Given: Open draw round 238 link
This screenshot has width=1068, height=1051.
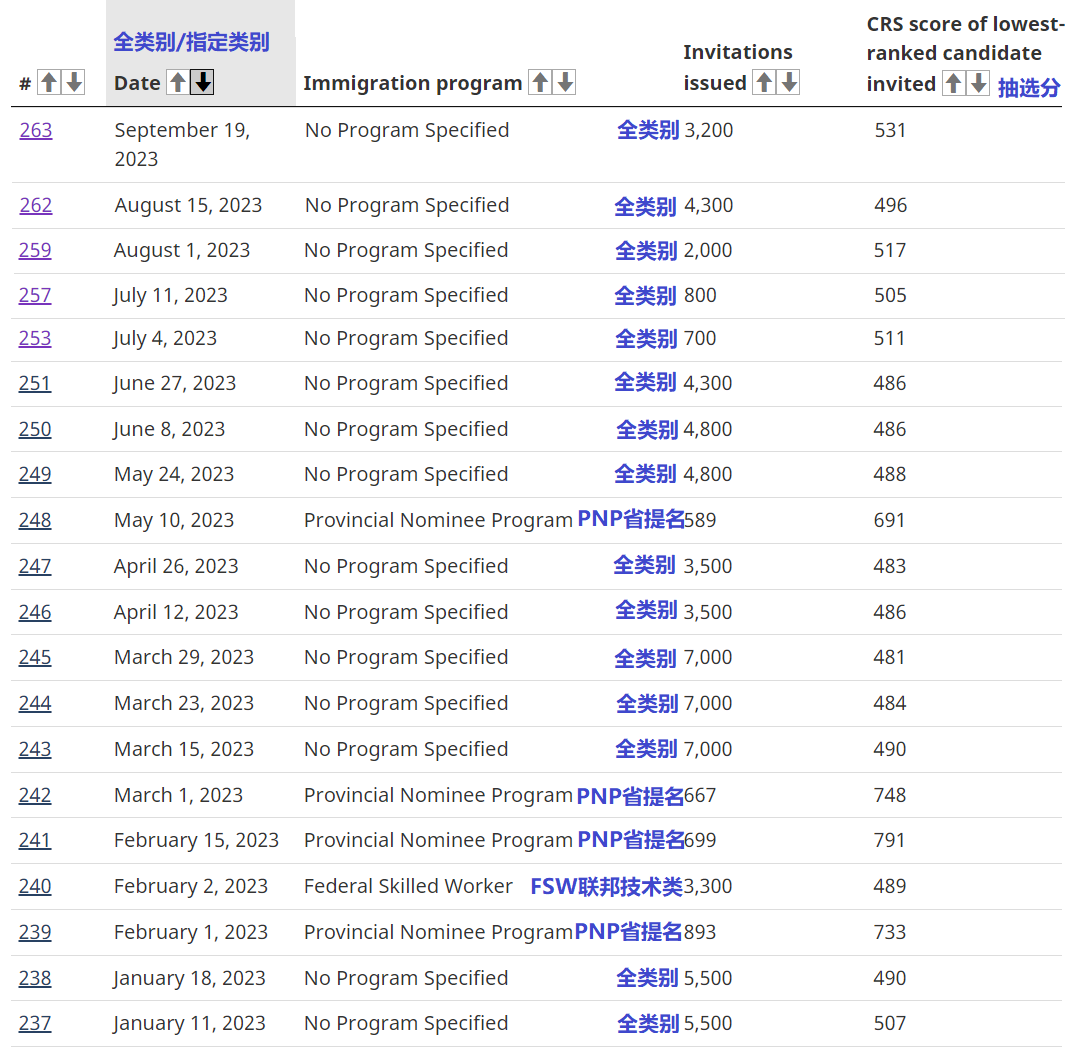Looking at the screenshot, I should (x=35, y=978).
